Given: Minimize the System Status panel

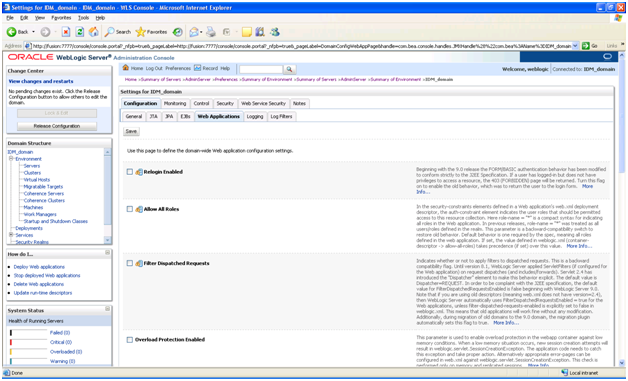Looking at the screenshot, I should (107, 309).
